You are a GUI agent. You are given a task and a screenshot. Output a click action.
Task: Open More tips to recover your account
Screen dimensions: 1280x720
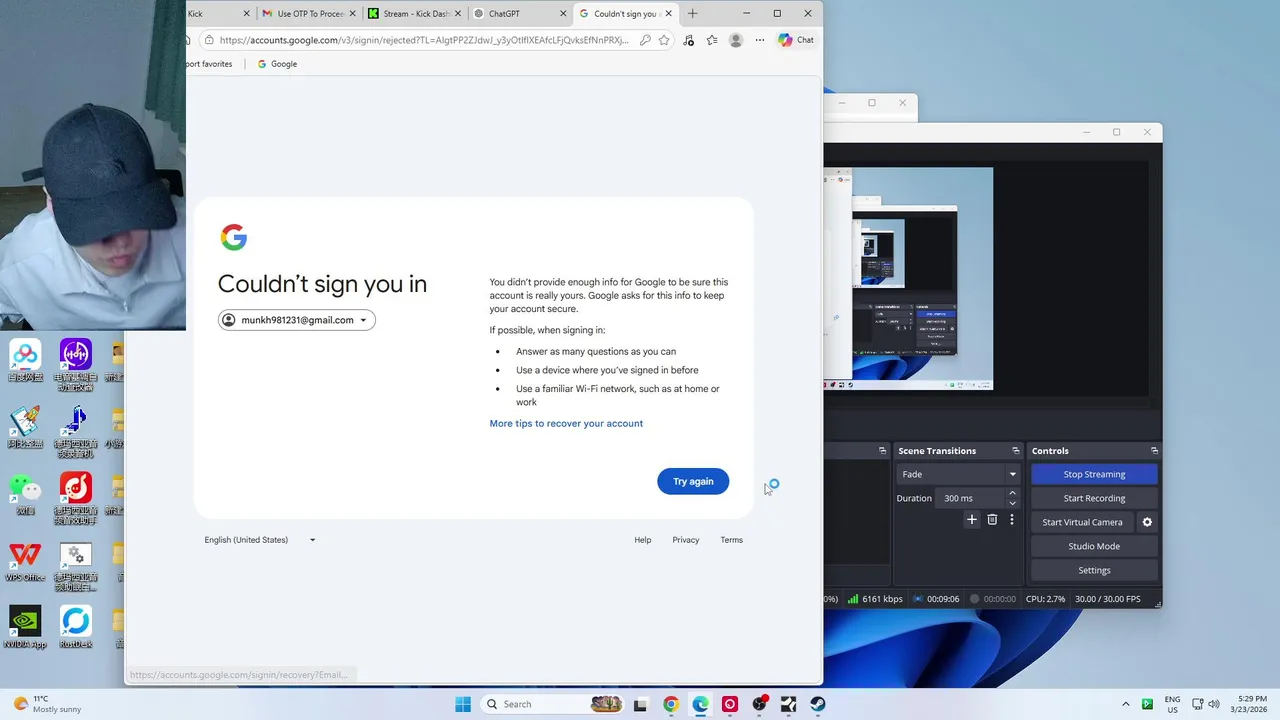click(x=566, y=423)
